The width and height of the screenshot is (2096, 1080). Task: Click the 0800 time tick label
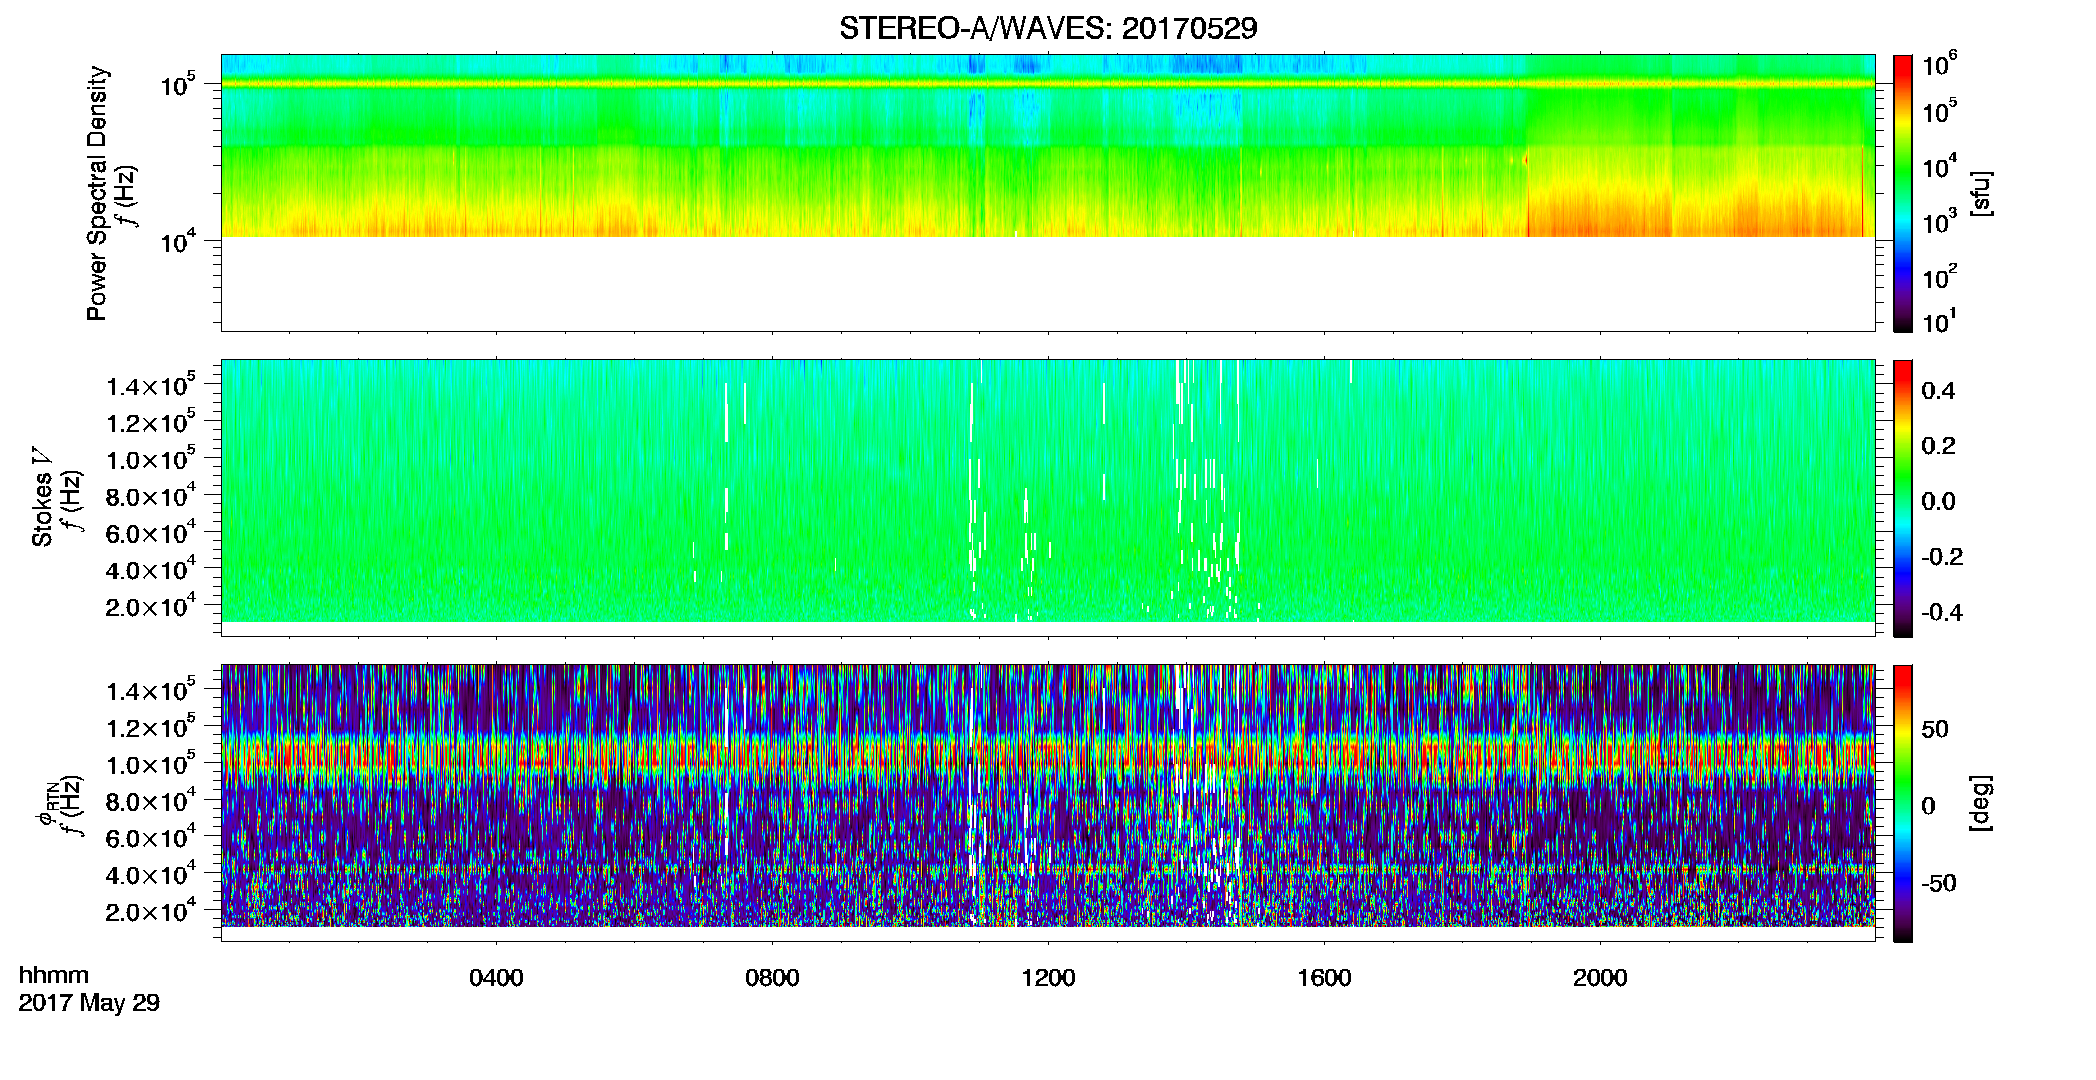(772, 978)
